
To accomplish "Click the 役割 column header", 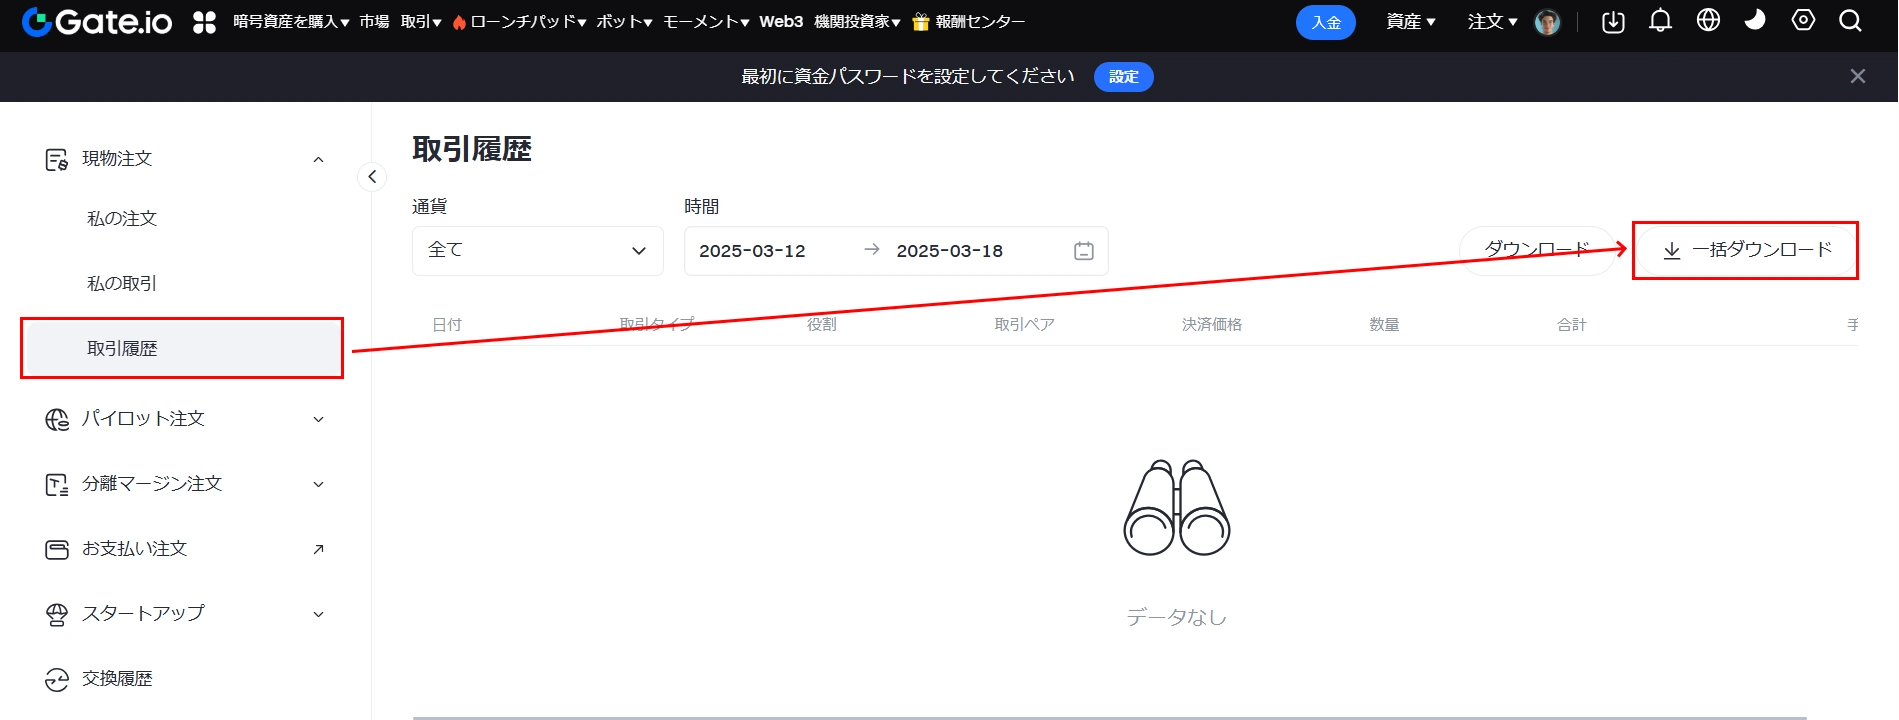I will click(x=822, y=325).
